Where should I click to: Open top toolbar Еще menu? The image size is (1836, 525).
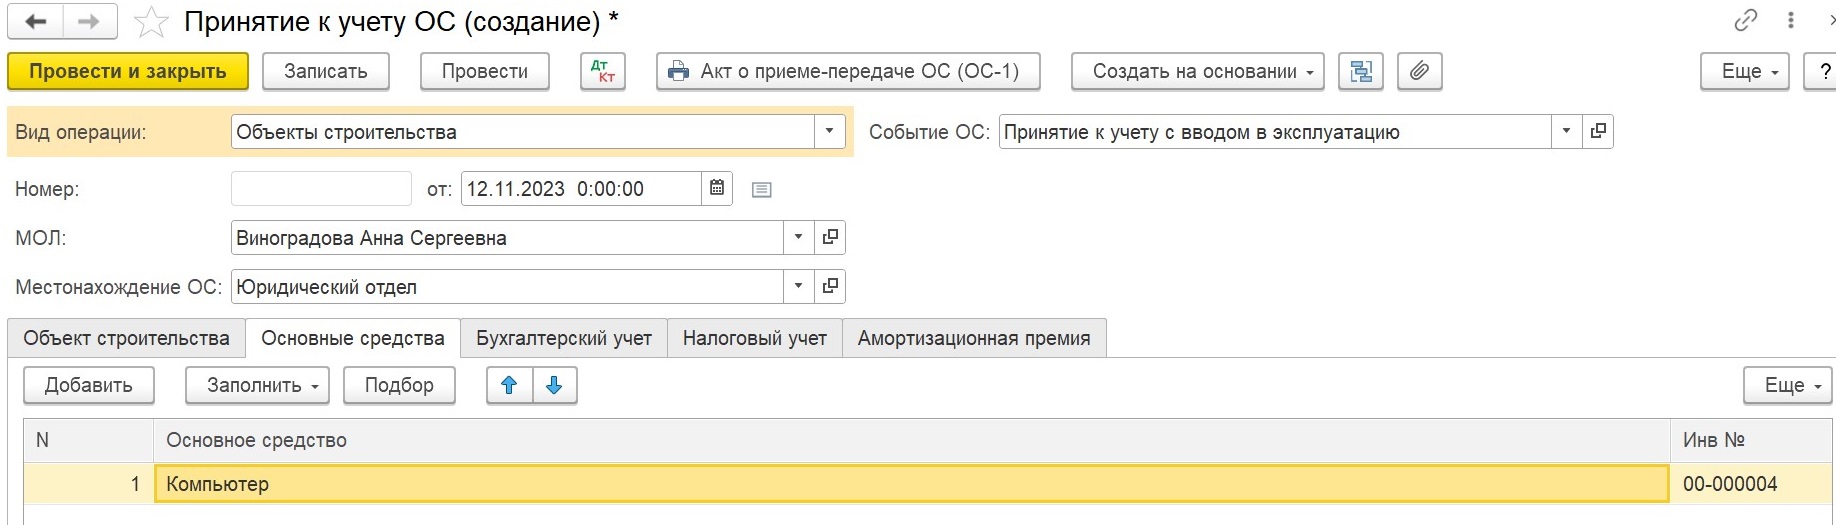[x=1745, y=71]
